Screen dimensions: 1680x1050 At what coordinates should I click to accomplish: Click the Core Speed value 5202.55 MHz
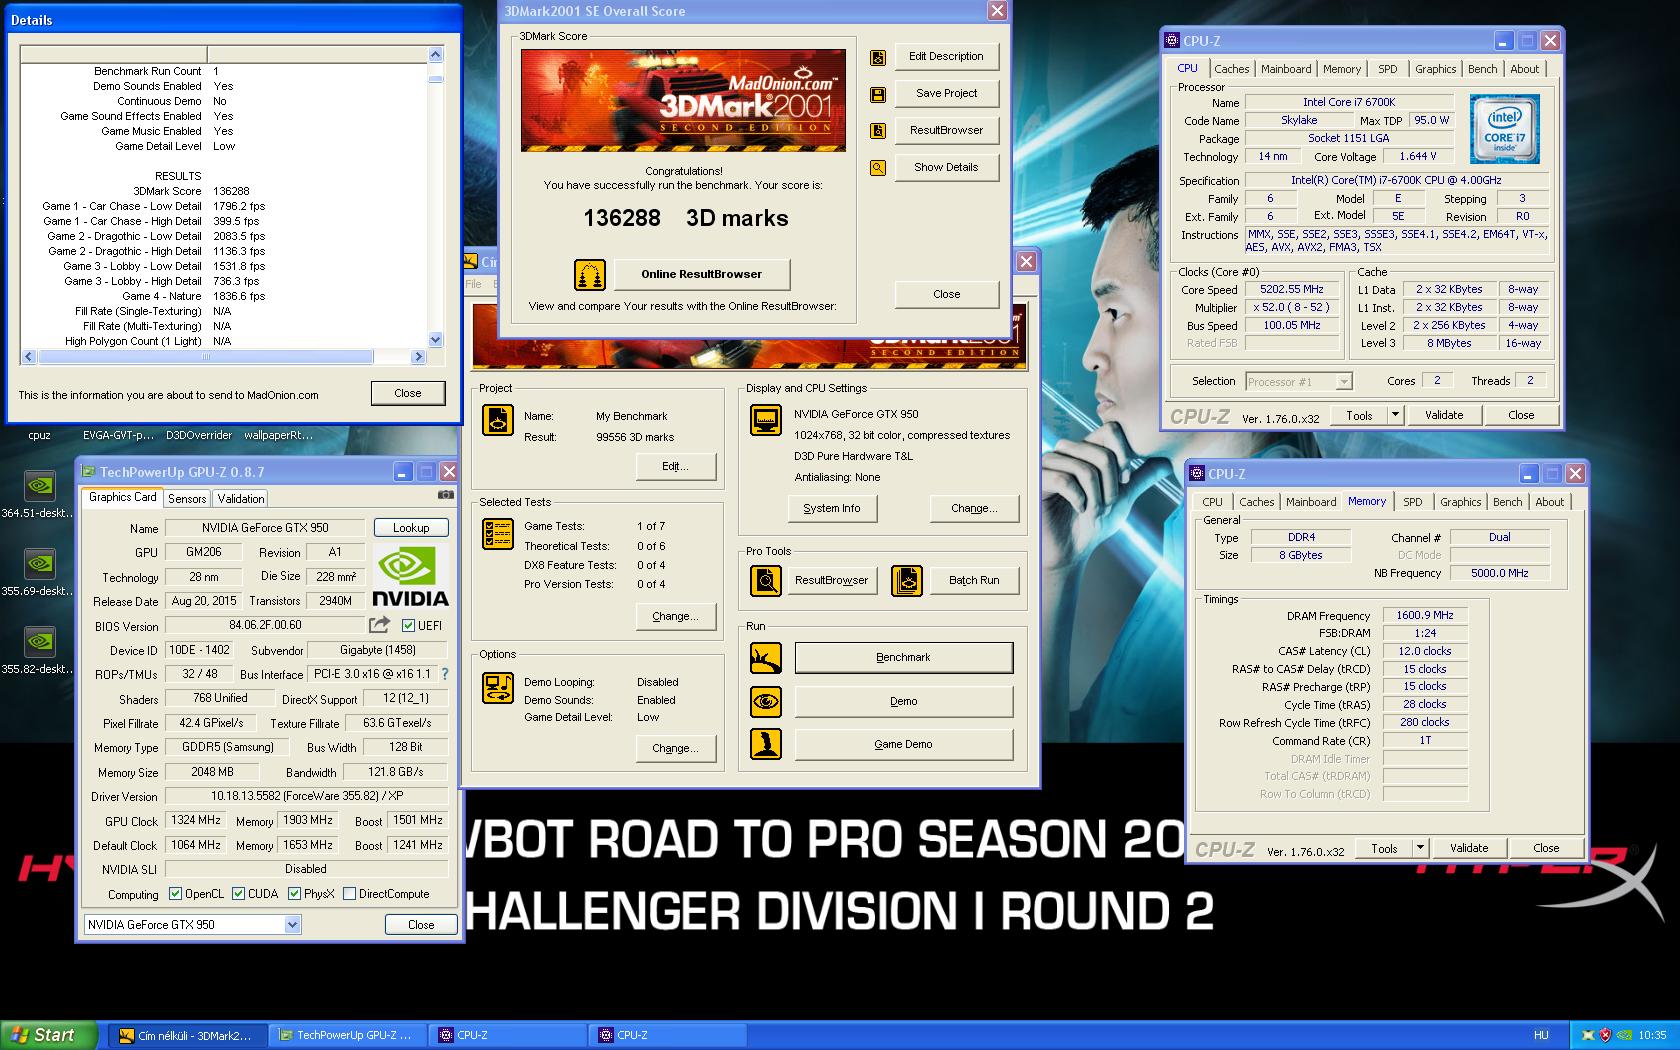coord(1291,290)
